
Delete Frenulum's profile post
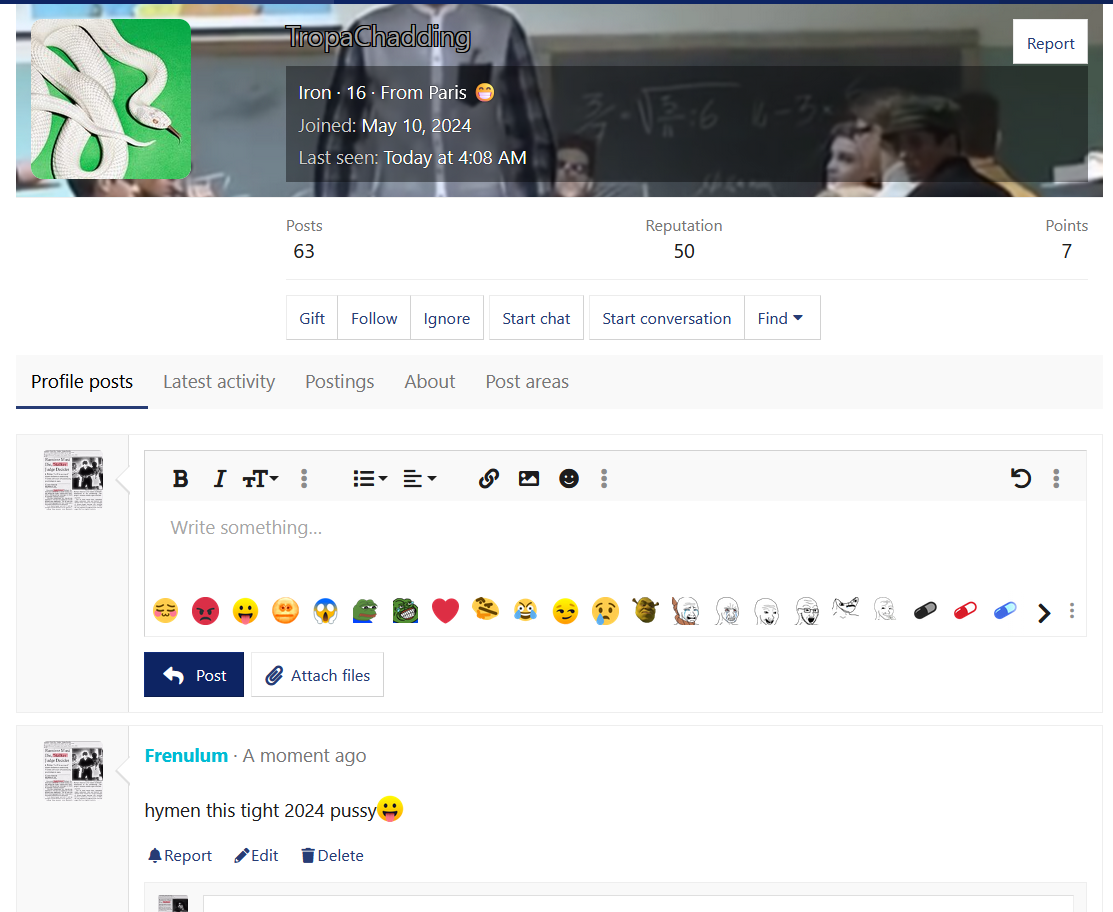click(x=331, y=855)
